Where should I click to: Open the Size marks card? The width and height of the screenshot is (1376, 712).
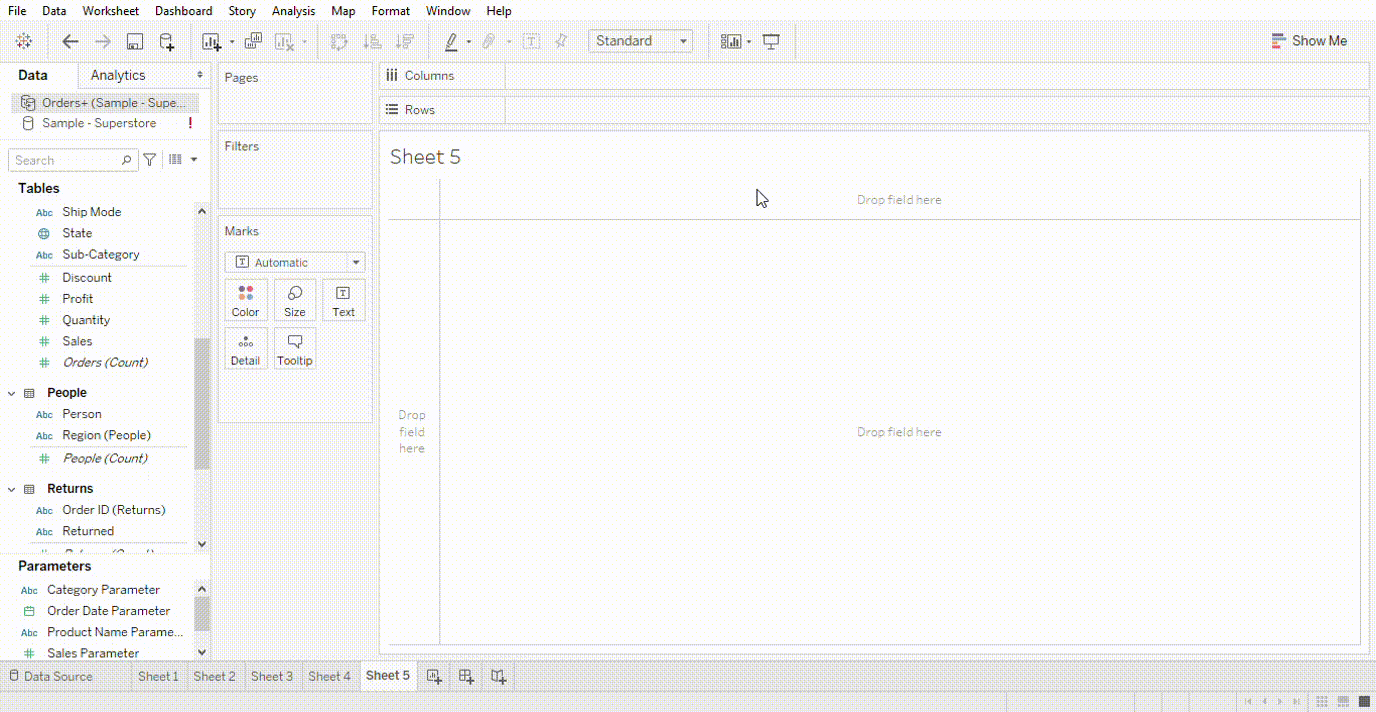[295, 300]
